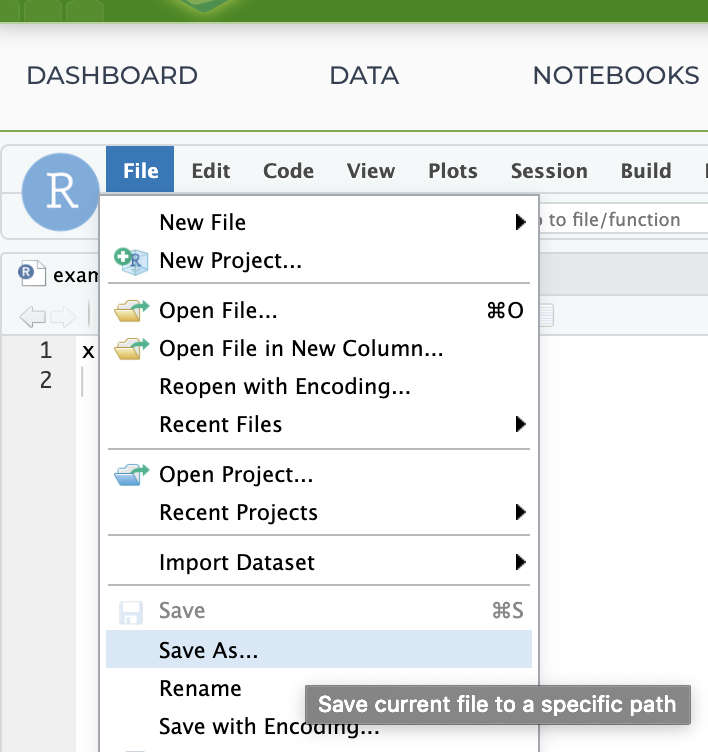Click line number 1 in the editor gutter

tap(46, 350)
